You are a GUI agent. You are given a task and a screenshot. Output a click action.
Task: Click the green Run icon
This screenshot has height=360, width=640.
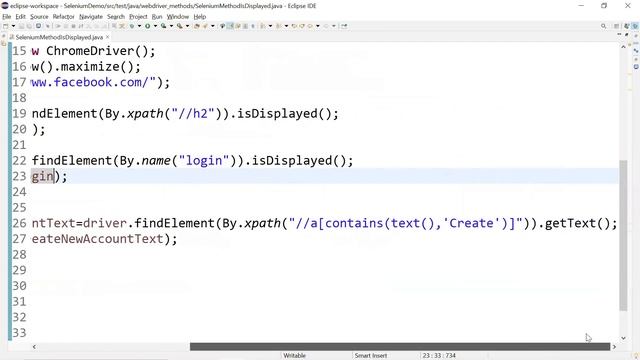click(147, 26)
